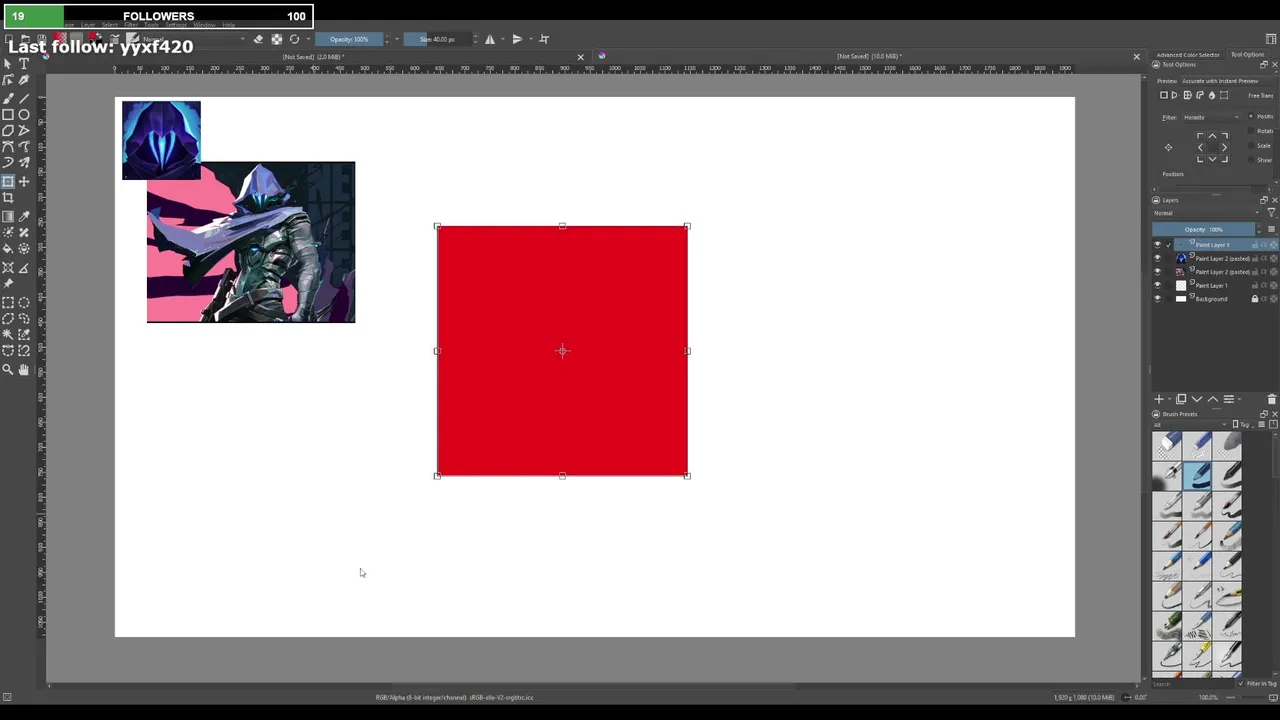Toggle the lock on Background layer

tap(1255, 299)
